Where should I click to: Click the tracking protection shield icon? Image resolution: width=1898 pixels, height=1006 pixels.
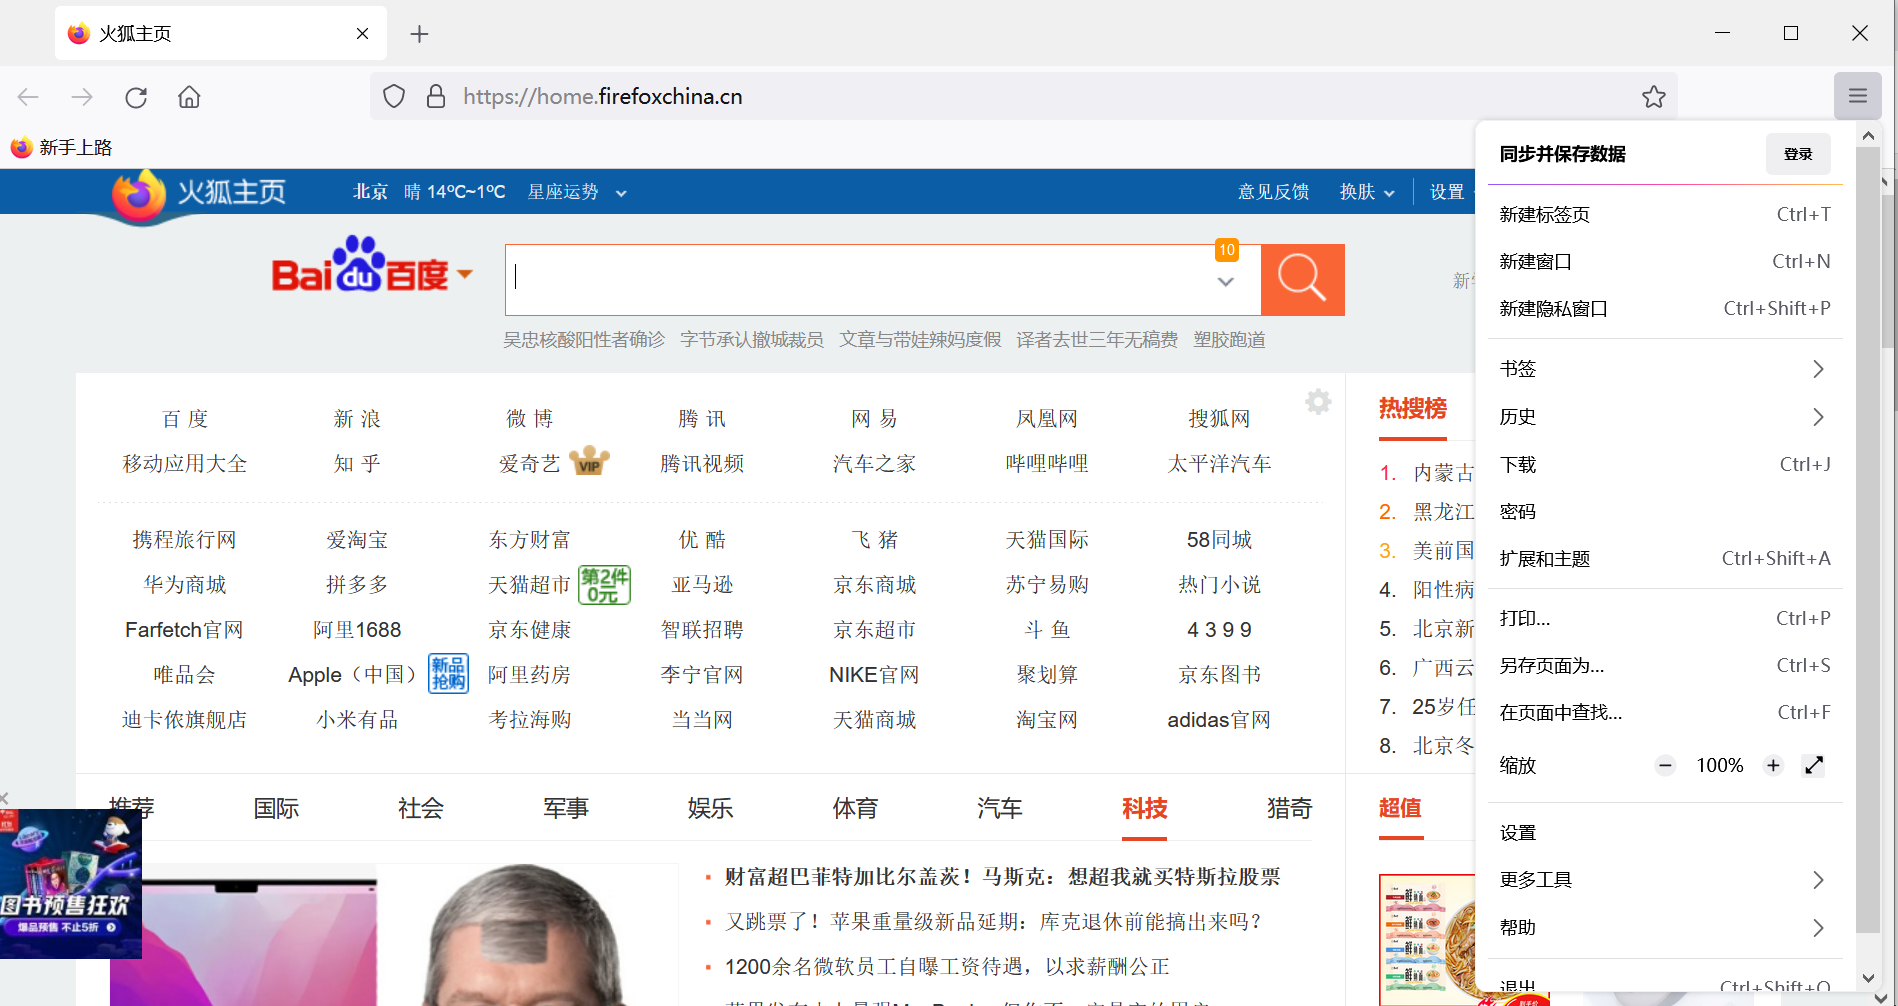pyautogui.click(x=393, y=95)
